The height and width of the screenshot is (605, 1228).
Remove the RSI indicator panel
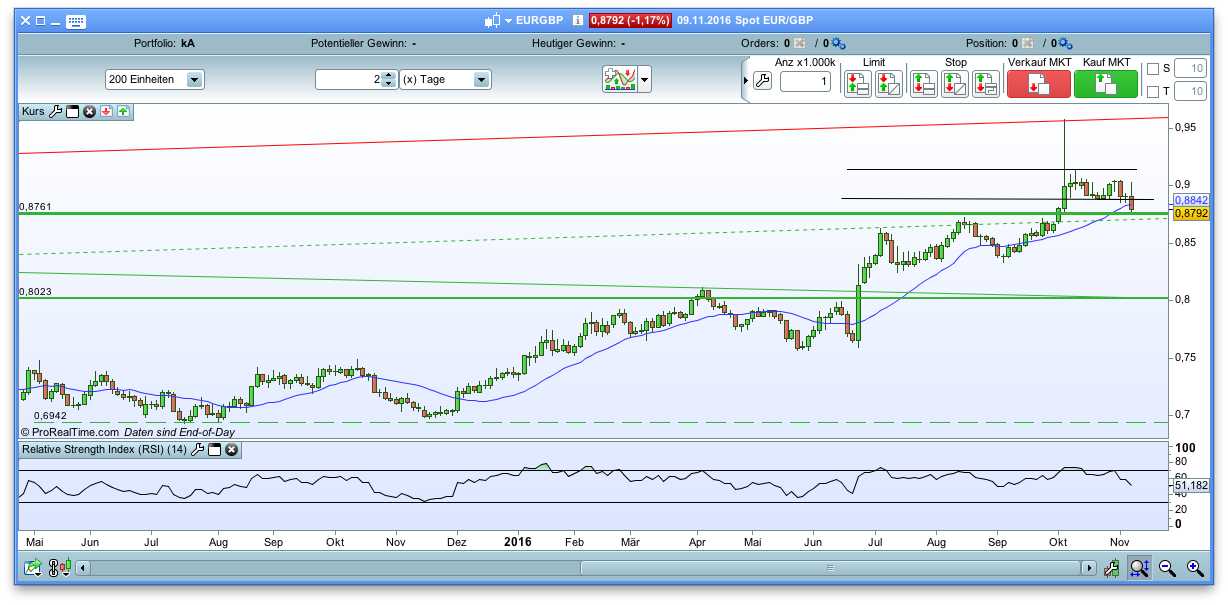coord(231,450)
